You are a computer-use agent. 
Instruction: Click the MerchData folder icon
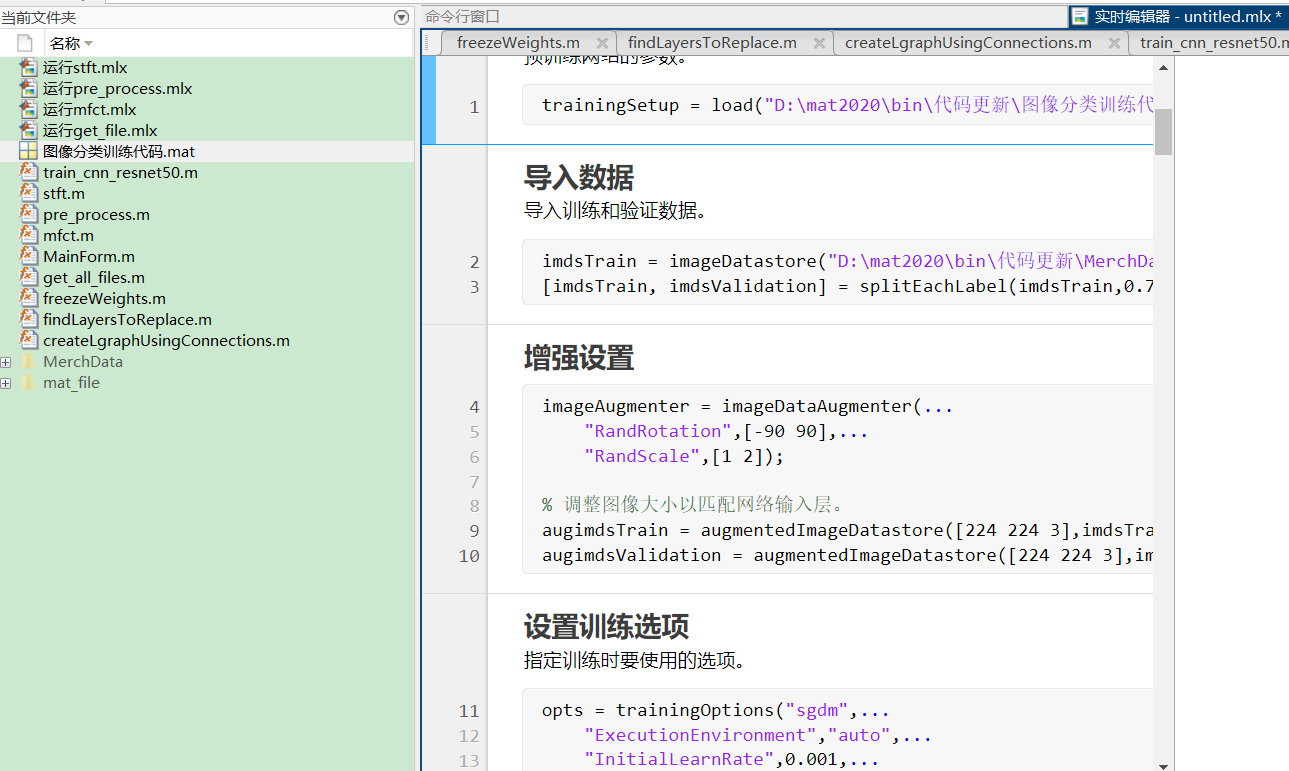[x=28, y=362]
